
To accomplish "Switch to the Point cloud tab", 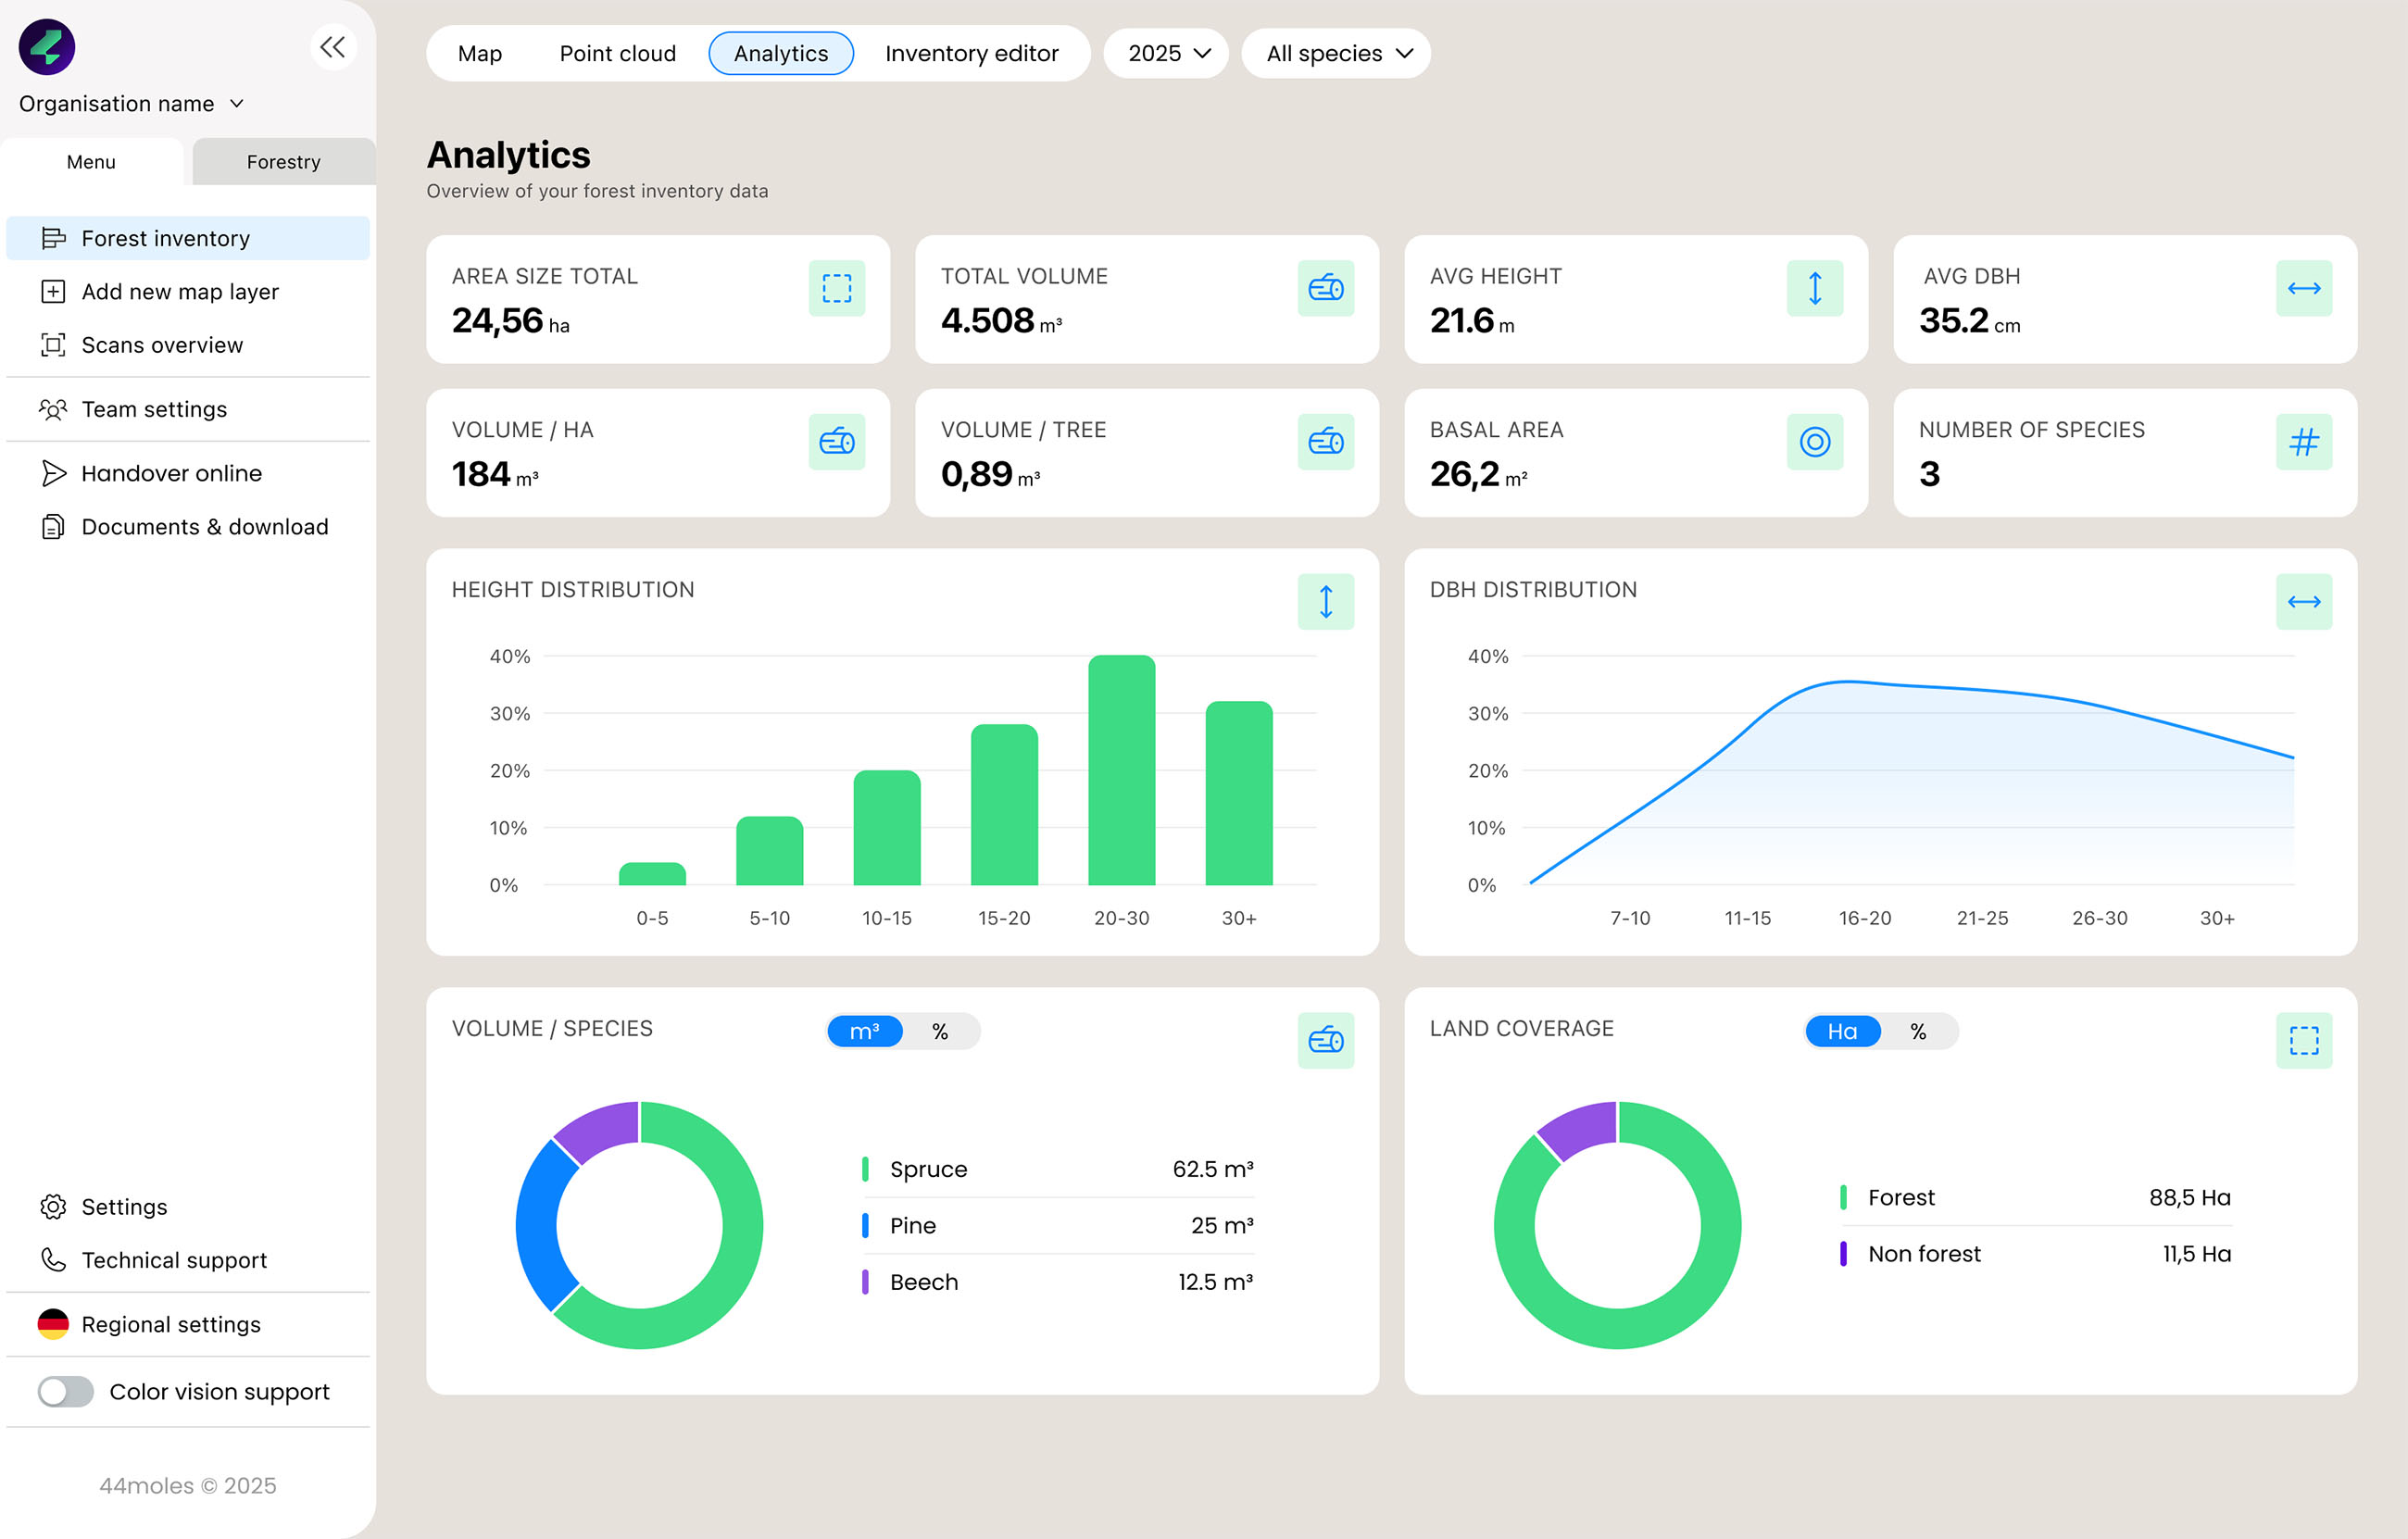I will point(617,53).
